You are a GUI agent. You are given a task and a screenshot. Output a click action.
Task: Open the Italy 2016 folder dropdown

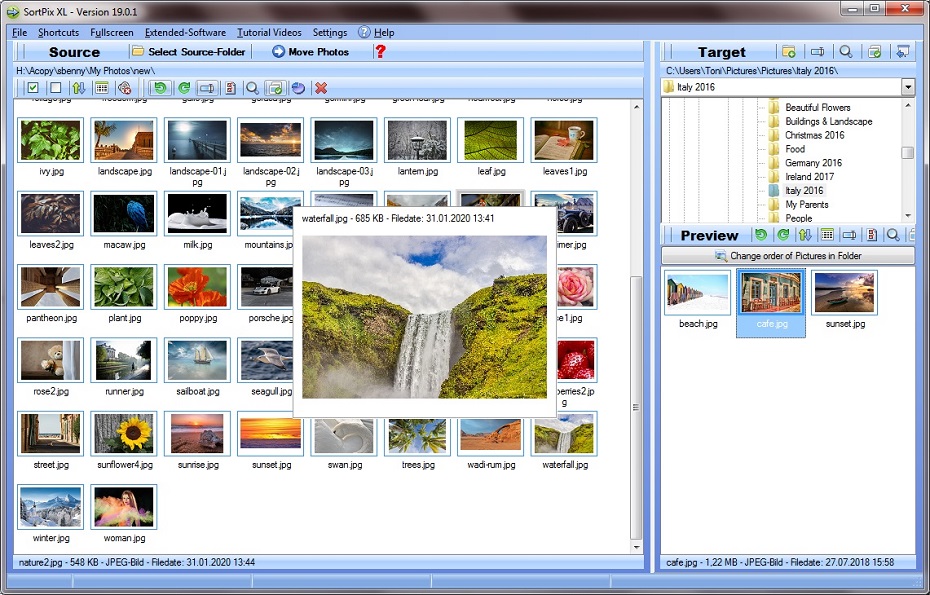coord(907,87)
